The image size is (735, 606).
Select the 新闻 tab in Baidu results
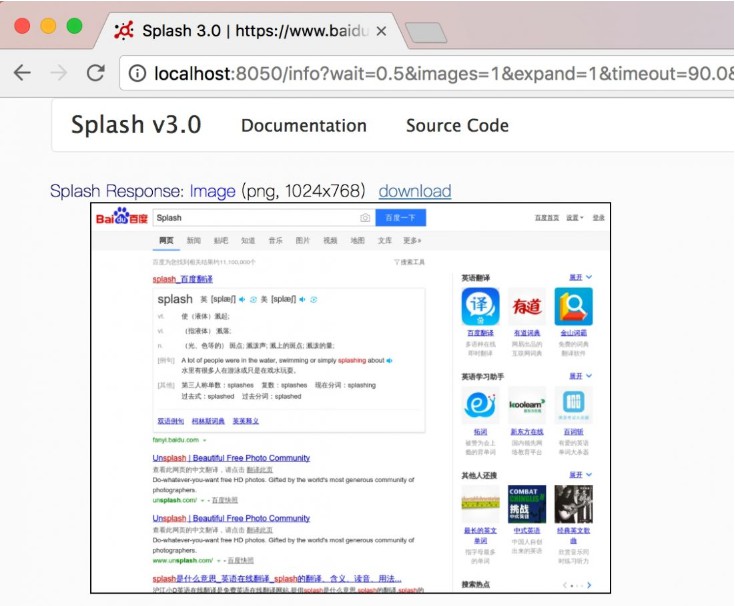(194, 240)
